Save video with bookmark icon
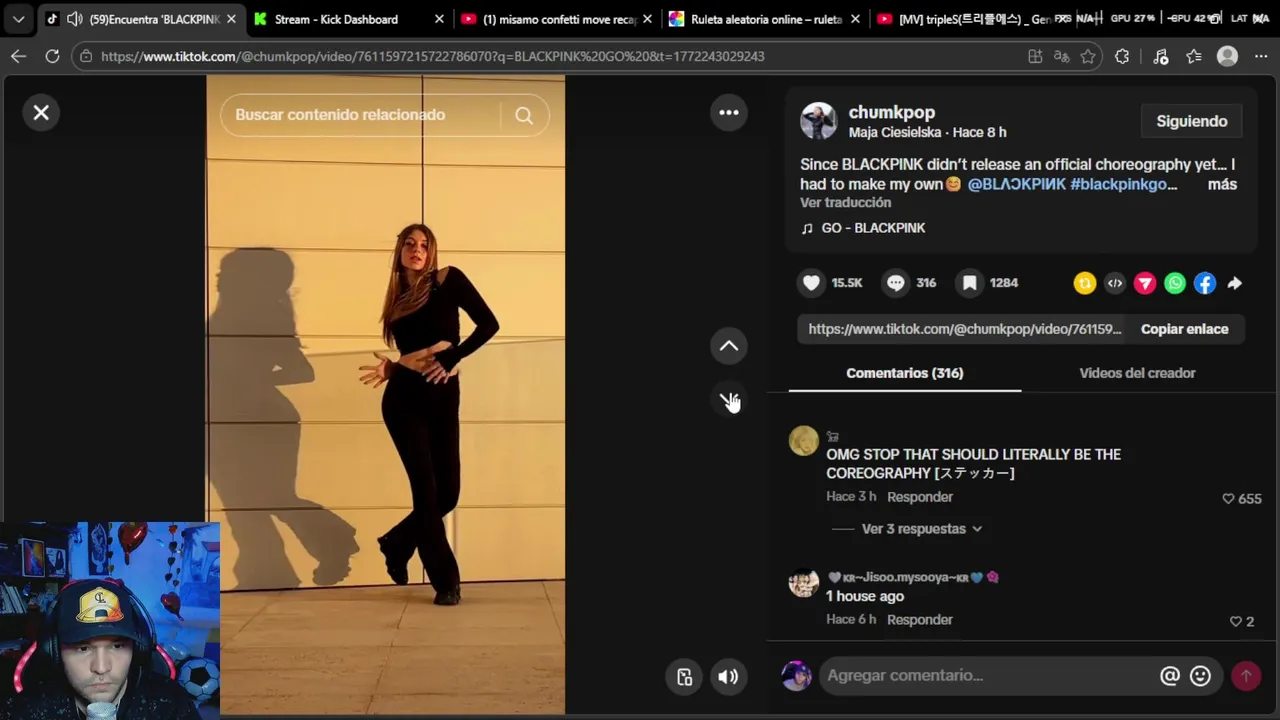 [x=969, y=283]
